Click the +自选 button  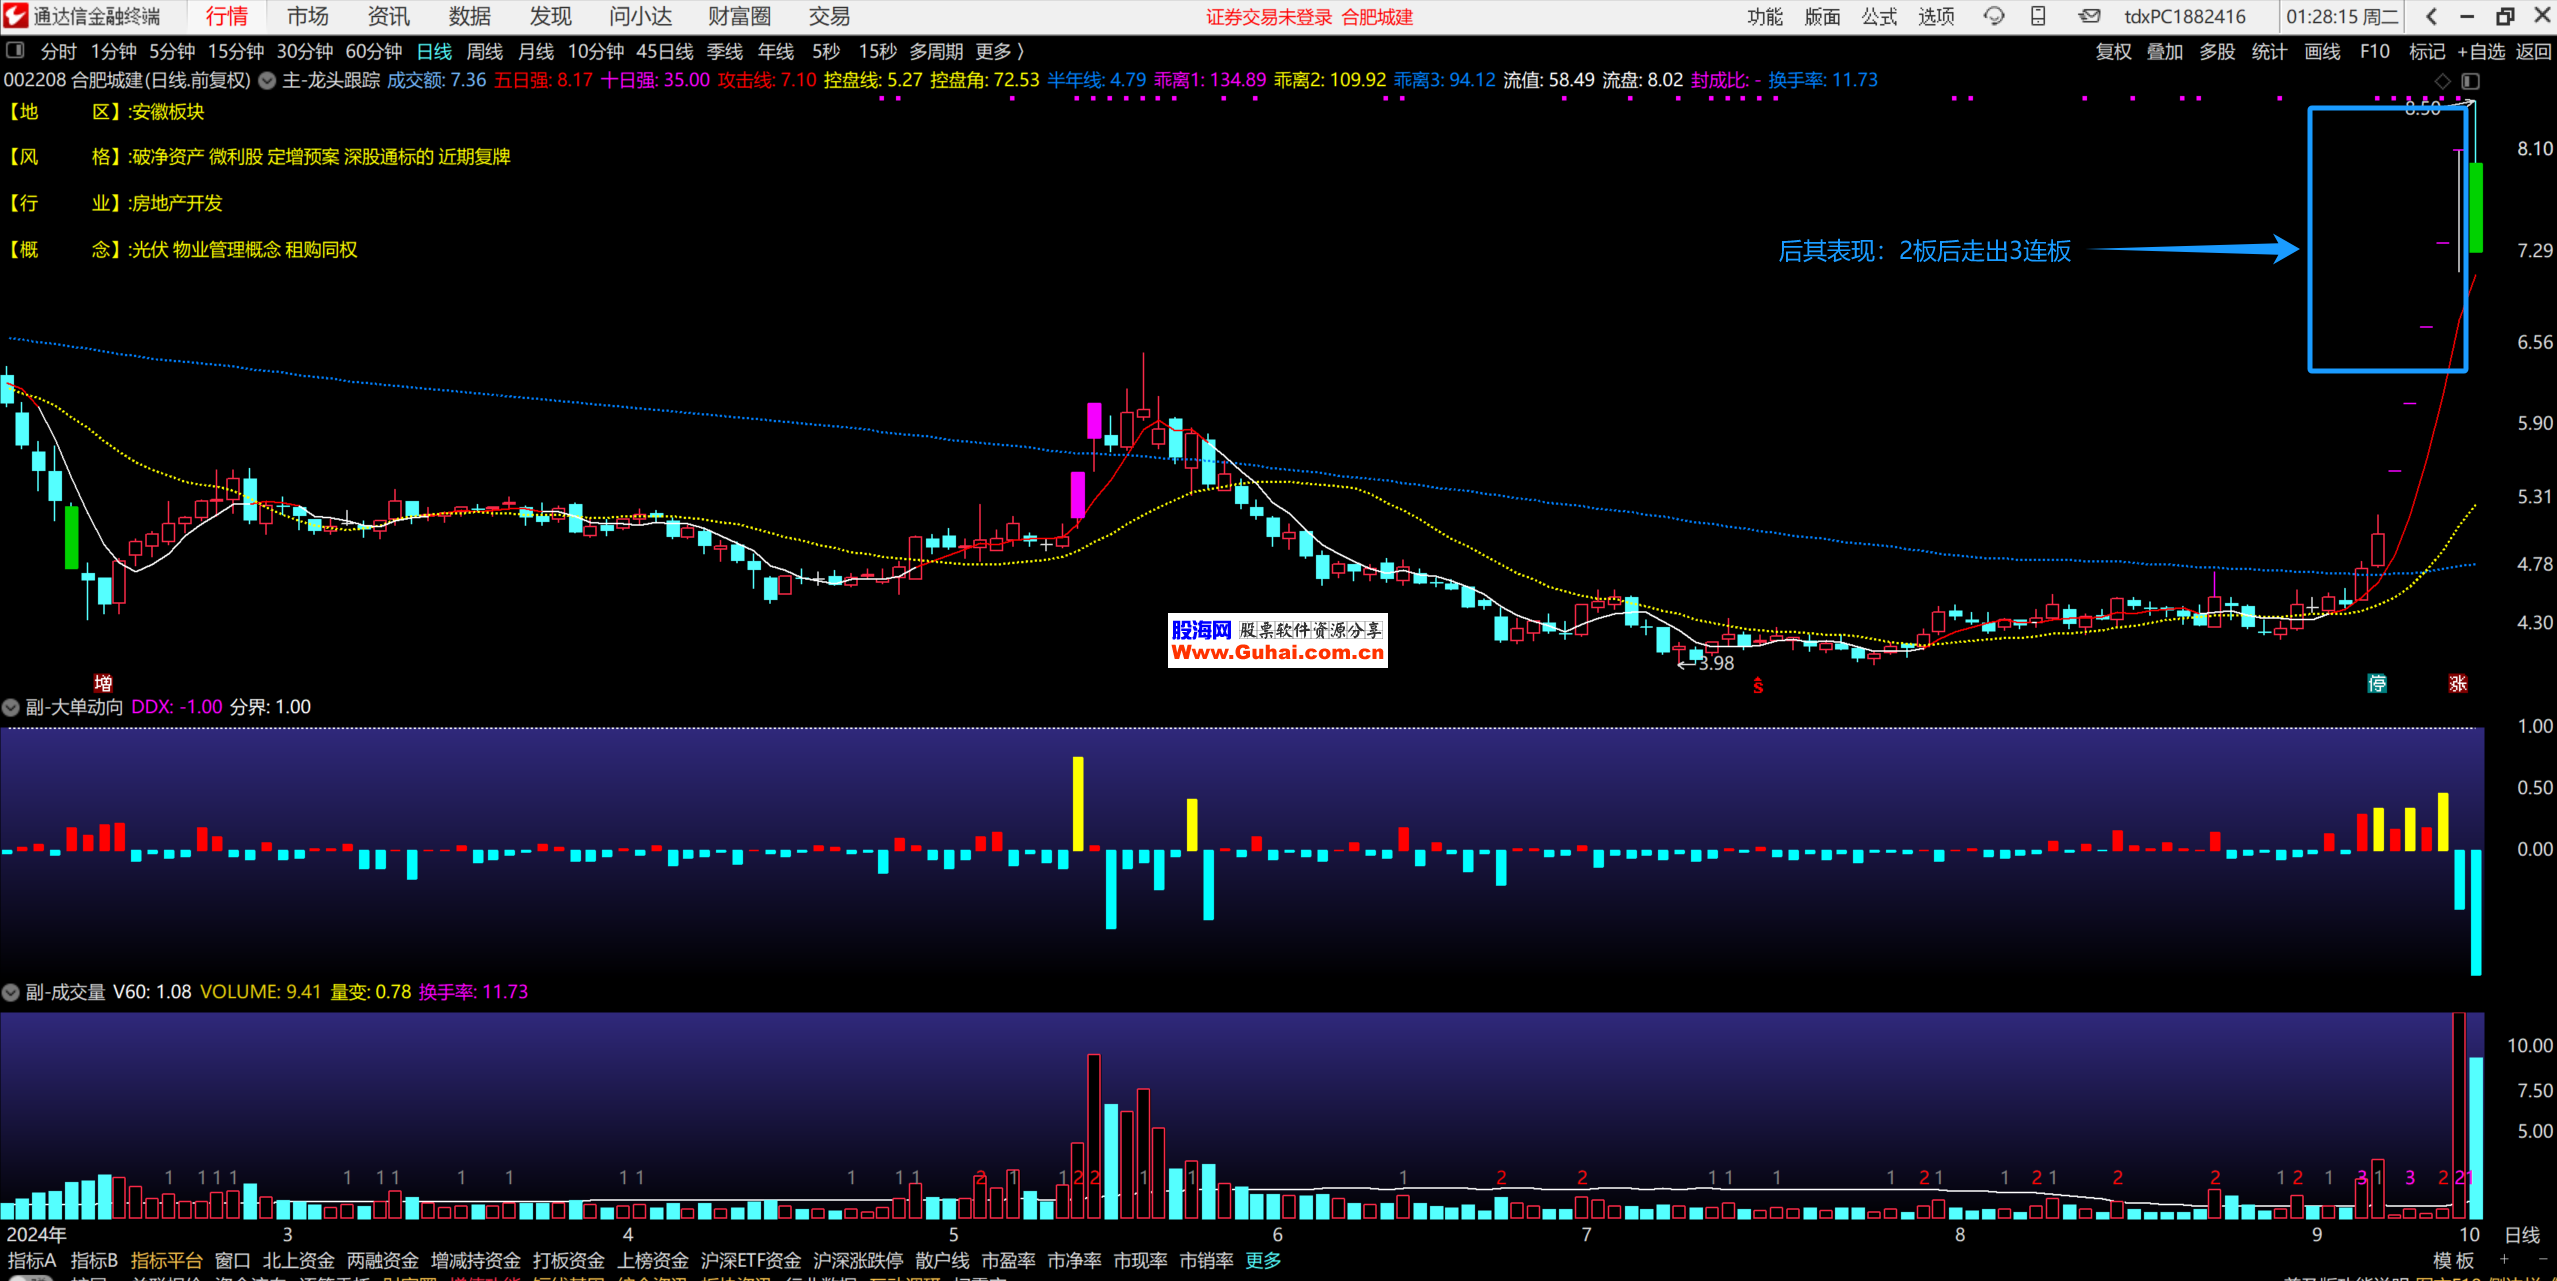tap(2482, 51)
